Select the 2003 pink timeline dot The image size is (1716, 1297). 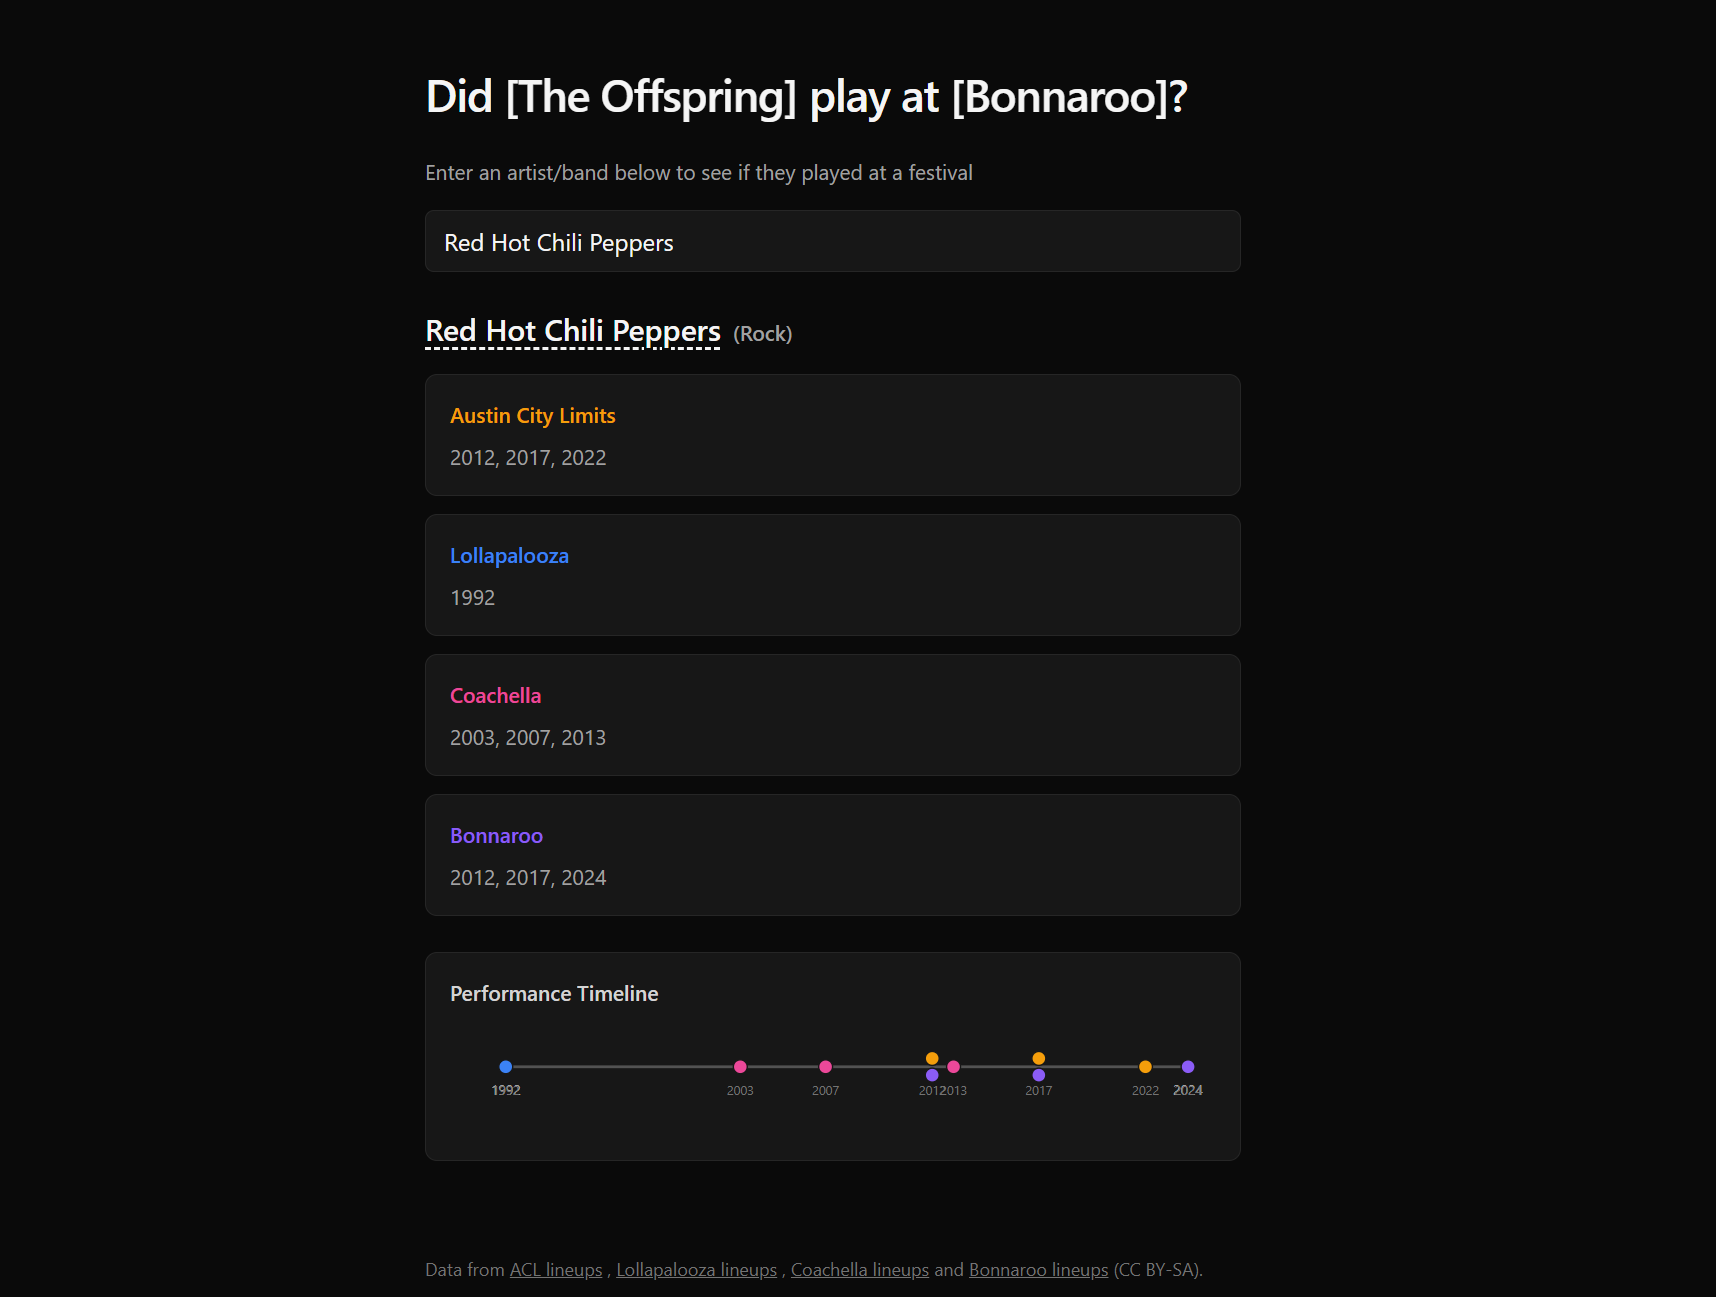740,1066
